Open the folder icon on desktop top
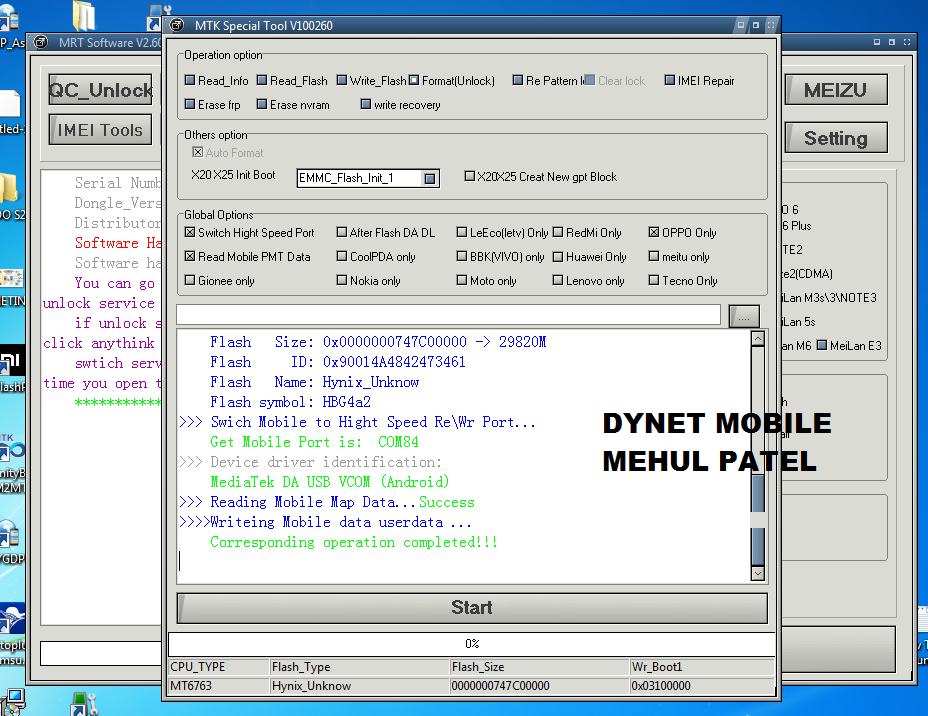 click(83, 14)
